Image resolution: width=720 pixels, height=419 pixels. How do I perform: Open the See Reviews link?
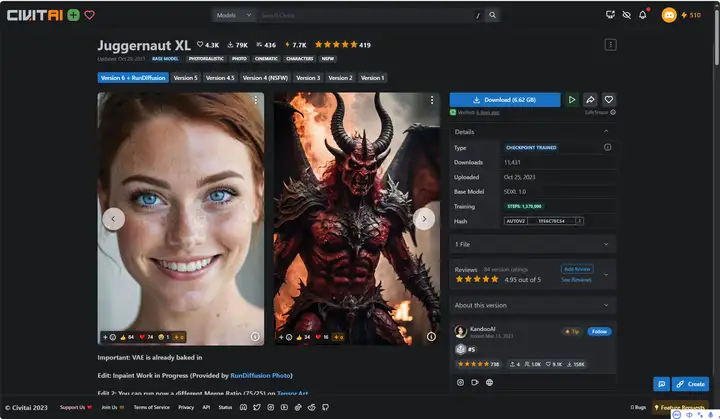[x=576, y=280]
